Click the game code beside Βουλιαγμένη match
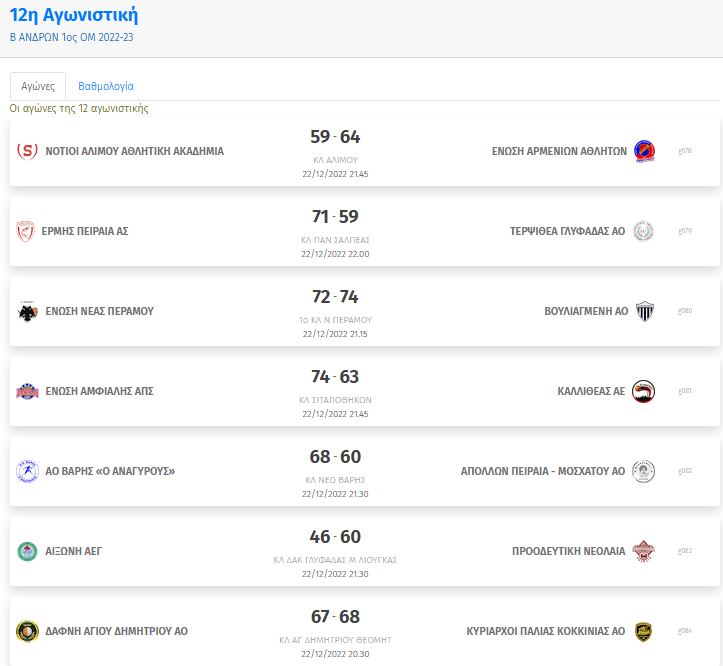Screen dimensions: 723x666 (x=685, y=311)
